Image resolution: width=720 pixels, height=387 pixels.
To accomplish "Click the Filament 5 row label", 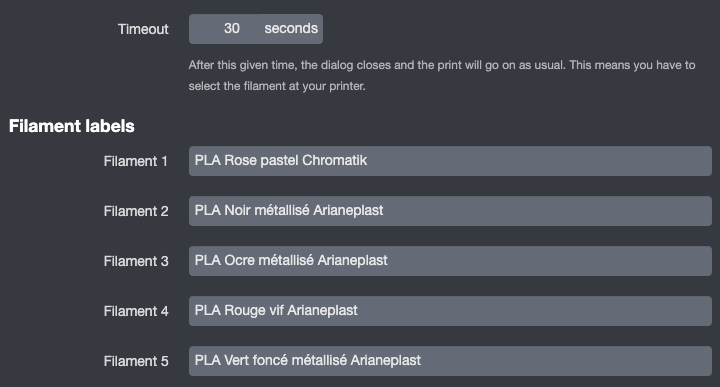I will pyautogui.click(x=136, y=361).
